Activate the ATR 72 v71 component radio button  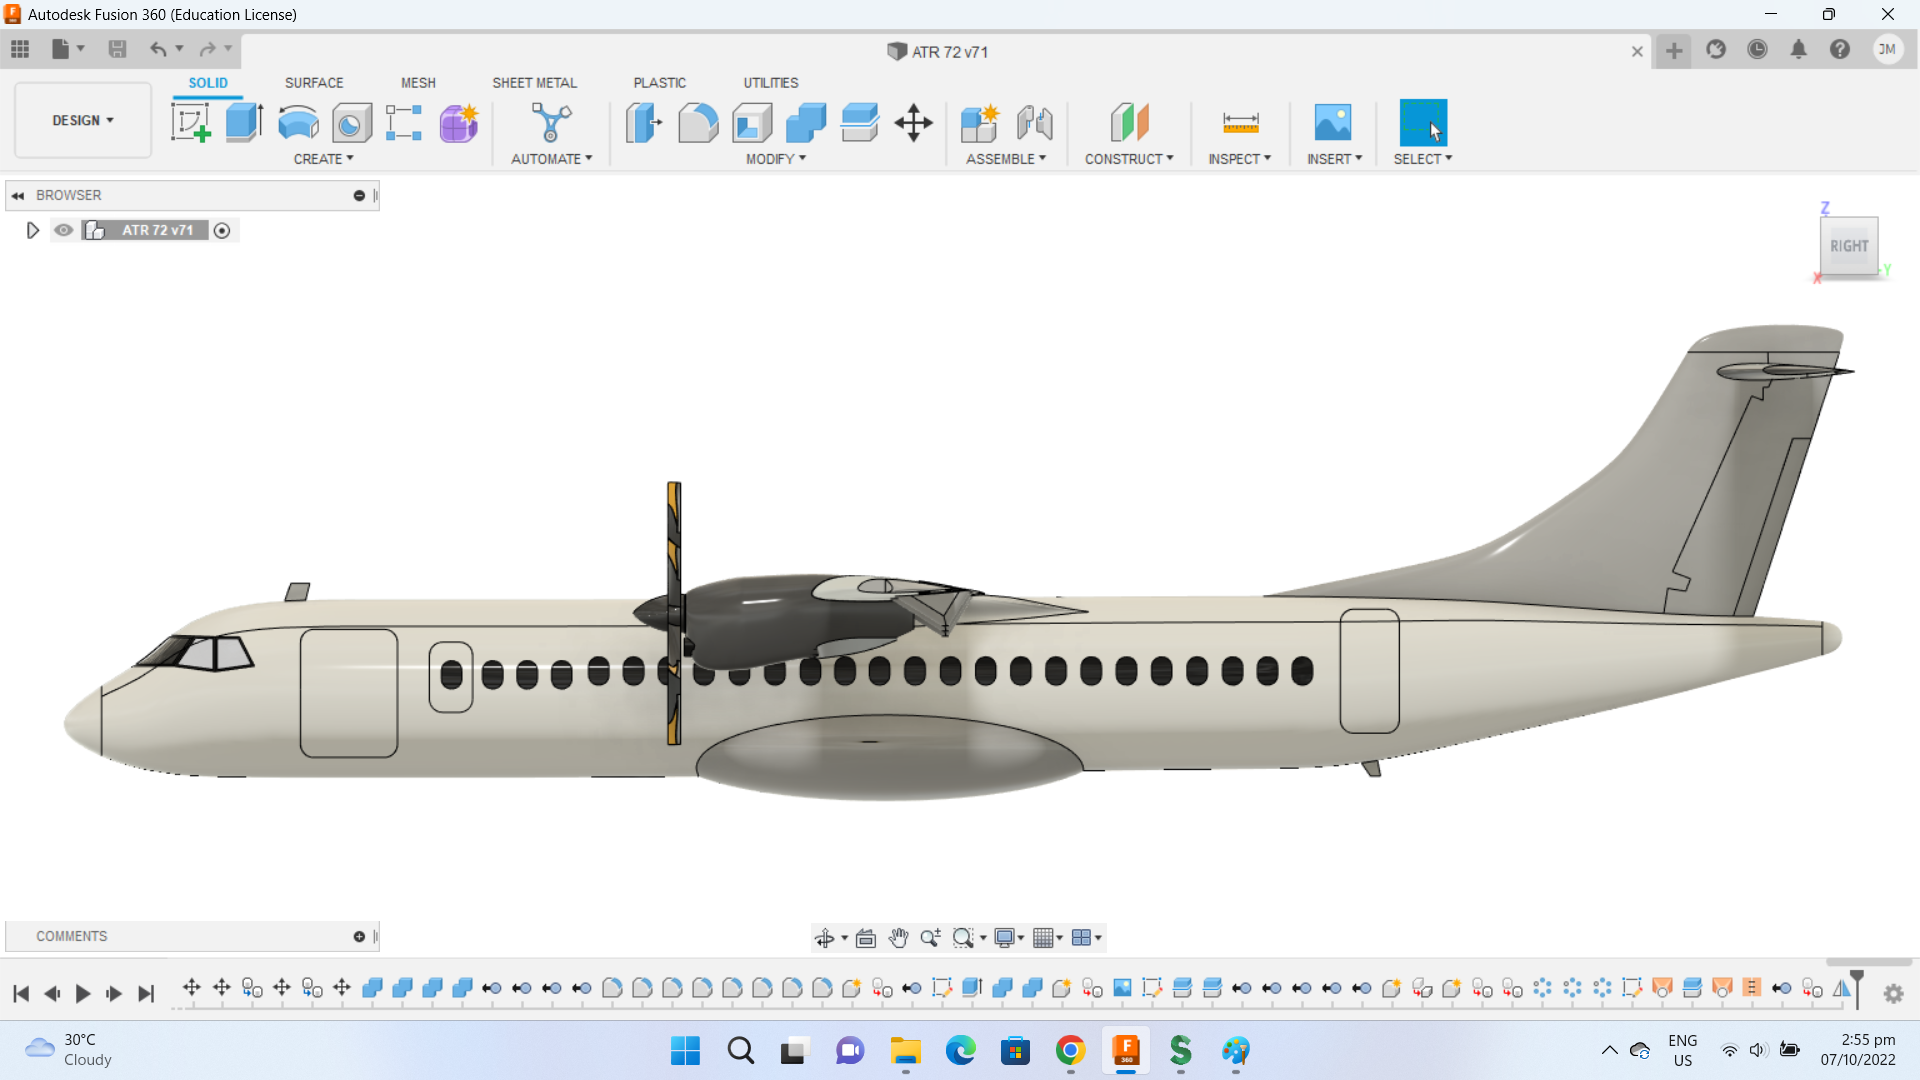[222, 231]
